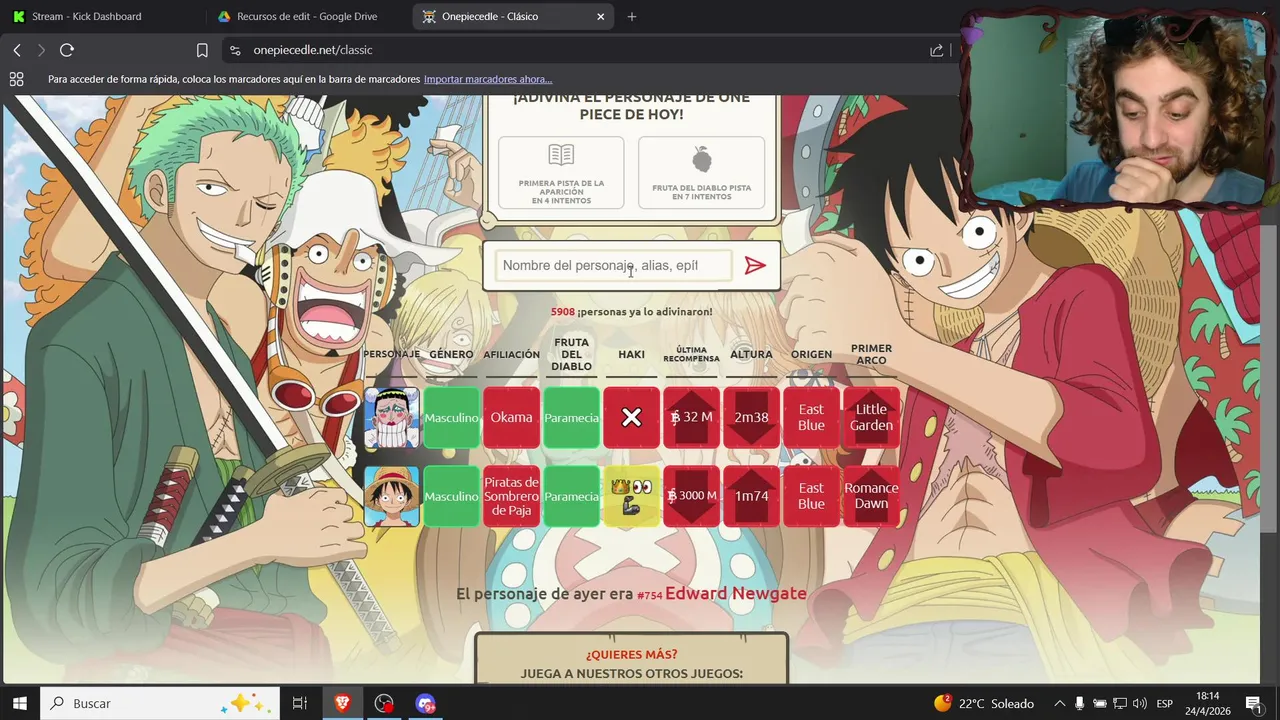
Task: Click the 3000 M bounty cell
Action: pyautogui.click(x=691, y=496)
